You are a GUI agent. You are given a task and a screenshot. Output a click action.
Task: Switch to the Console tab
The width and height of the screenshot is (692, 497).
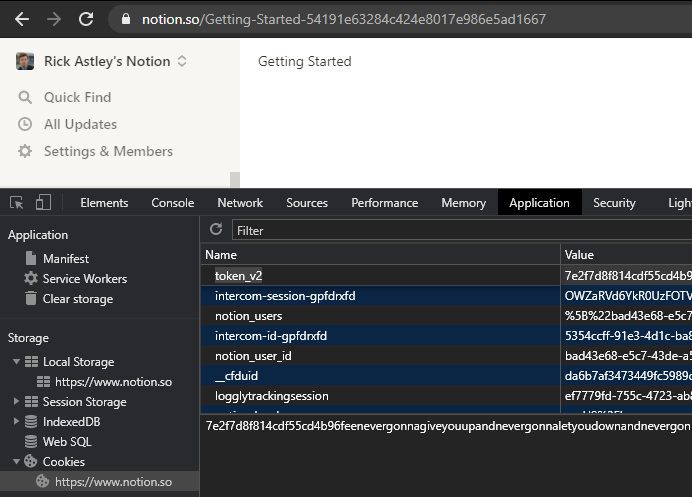[x=173, y=203]
